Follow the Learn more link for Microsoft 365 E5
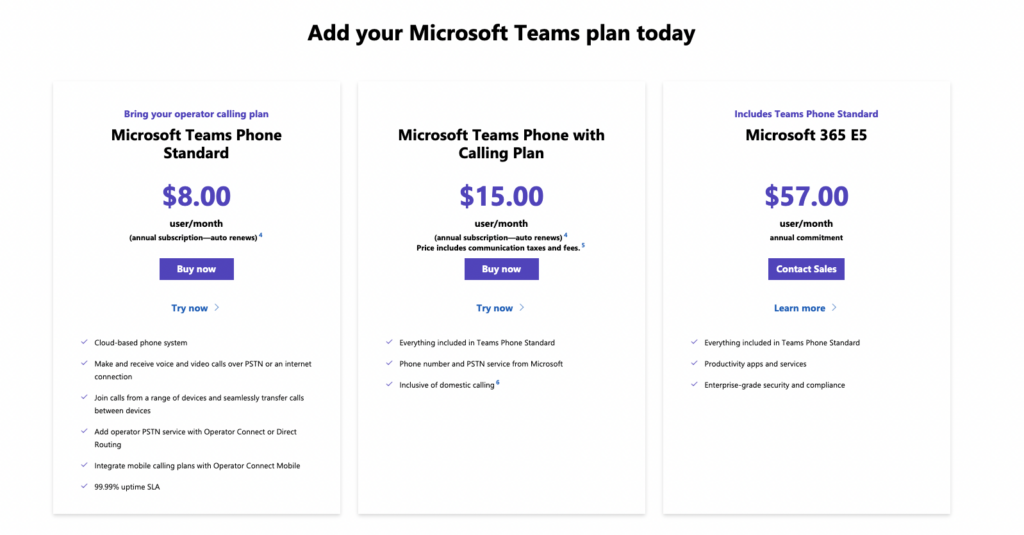1024x535 pixels. tap(799, 308)
